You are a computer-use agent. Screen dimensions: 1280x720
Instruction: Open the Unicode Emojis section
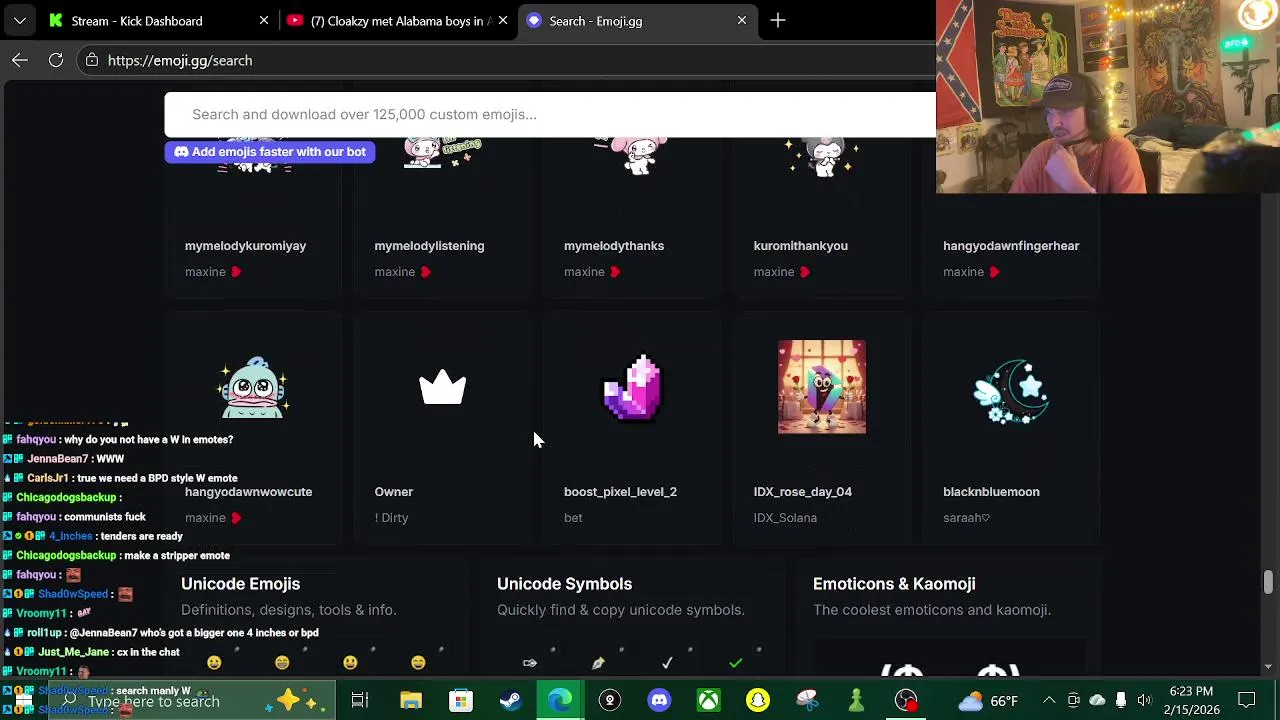240,584
